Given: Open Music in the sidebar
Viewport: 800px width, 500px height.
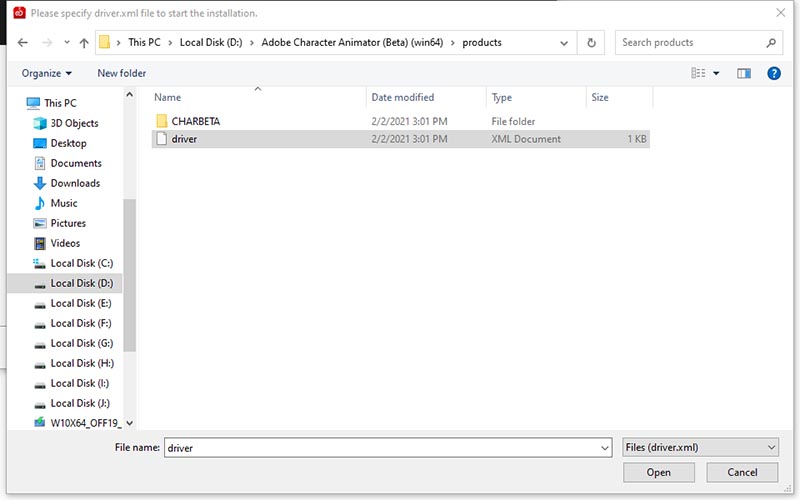Looking at the screenshot, I should click(x=64, y=203).
